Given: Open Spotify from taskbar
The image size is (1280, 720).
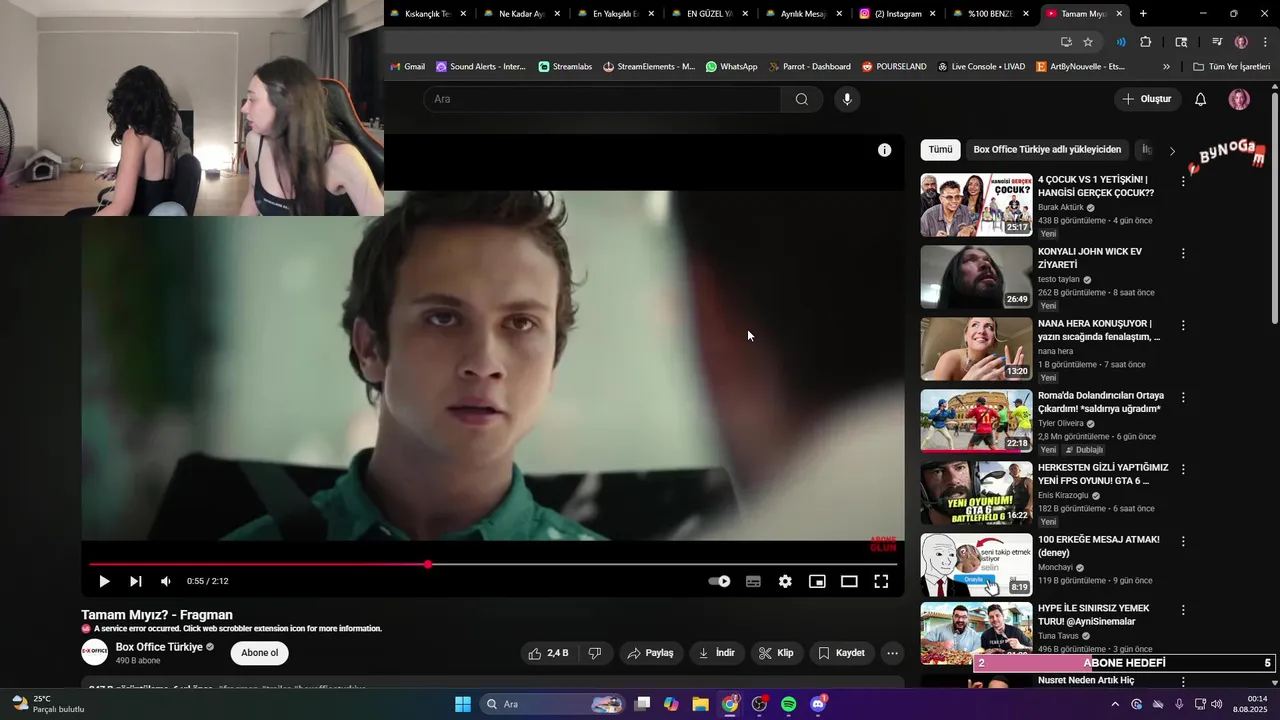Looking at the screenshot, I should tap(788, 704).
